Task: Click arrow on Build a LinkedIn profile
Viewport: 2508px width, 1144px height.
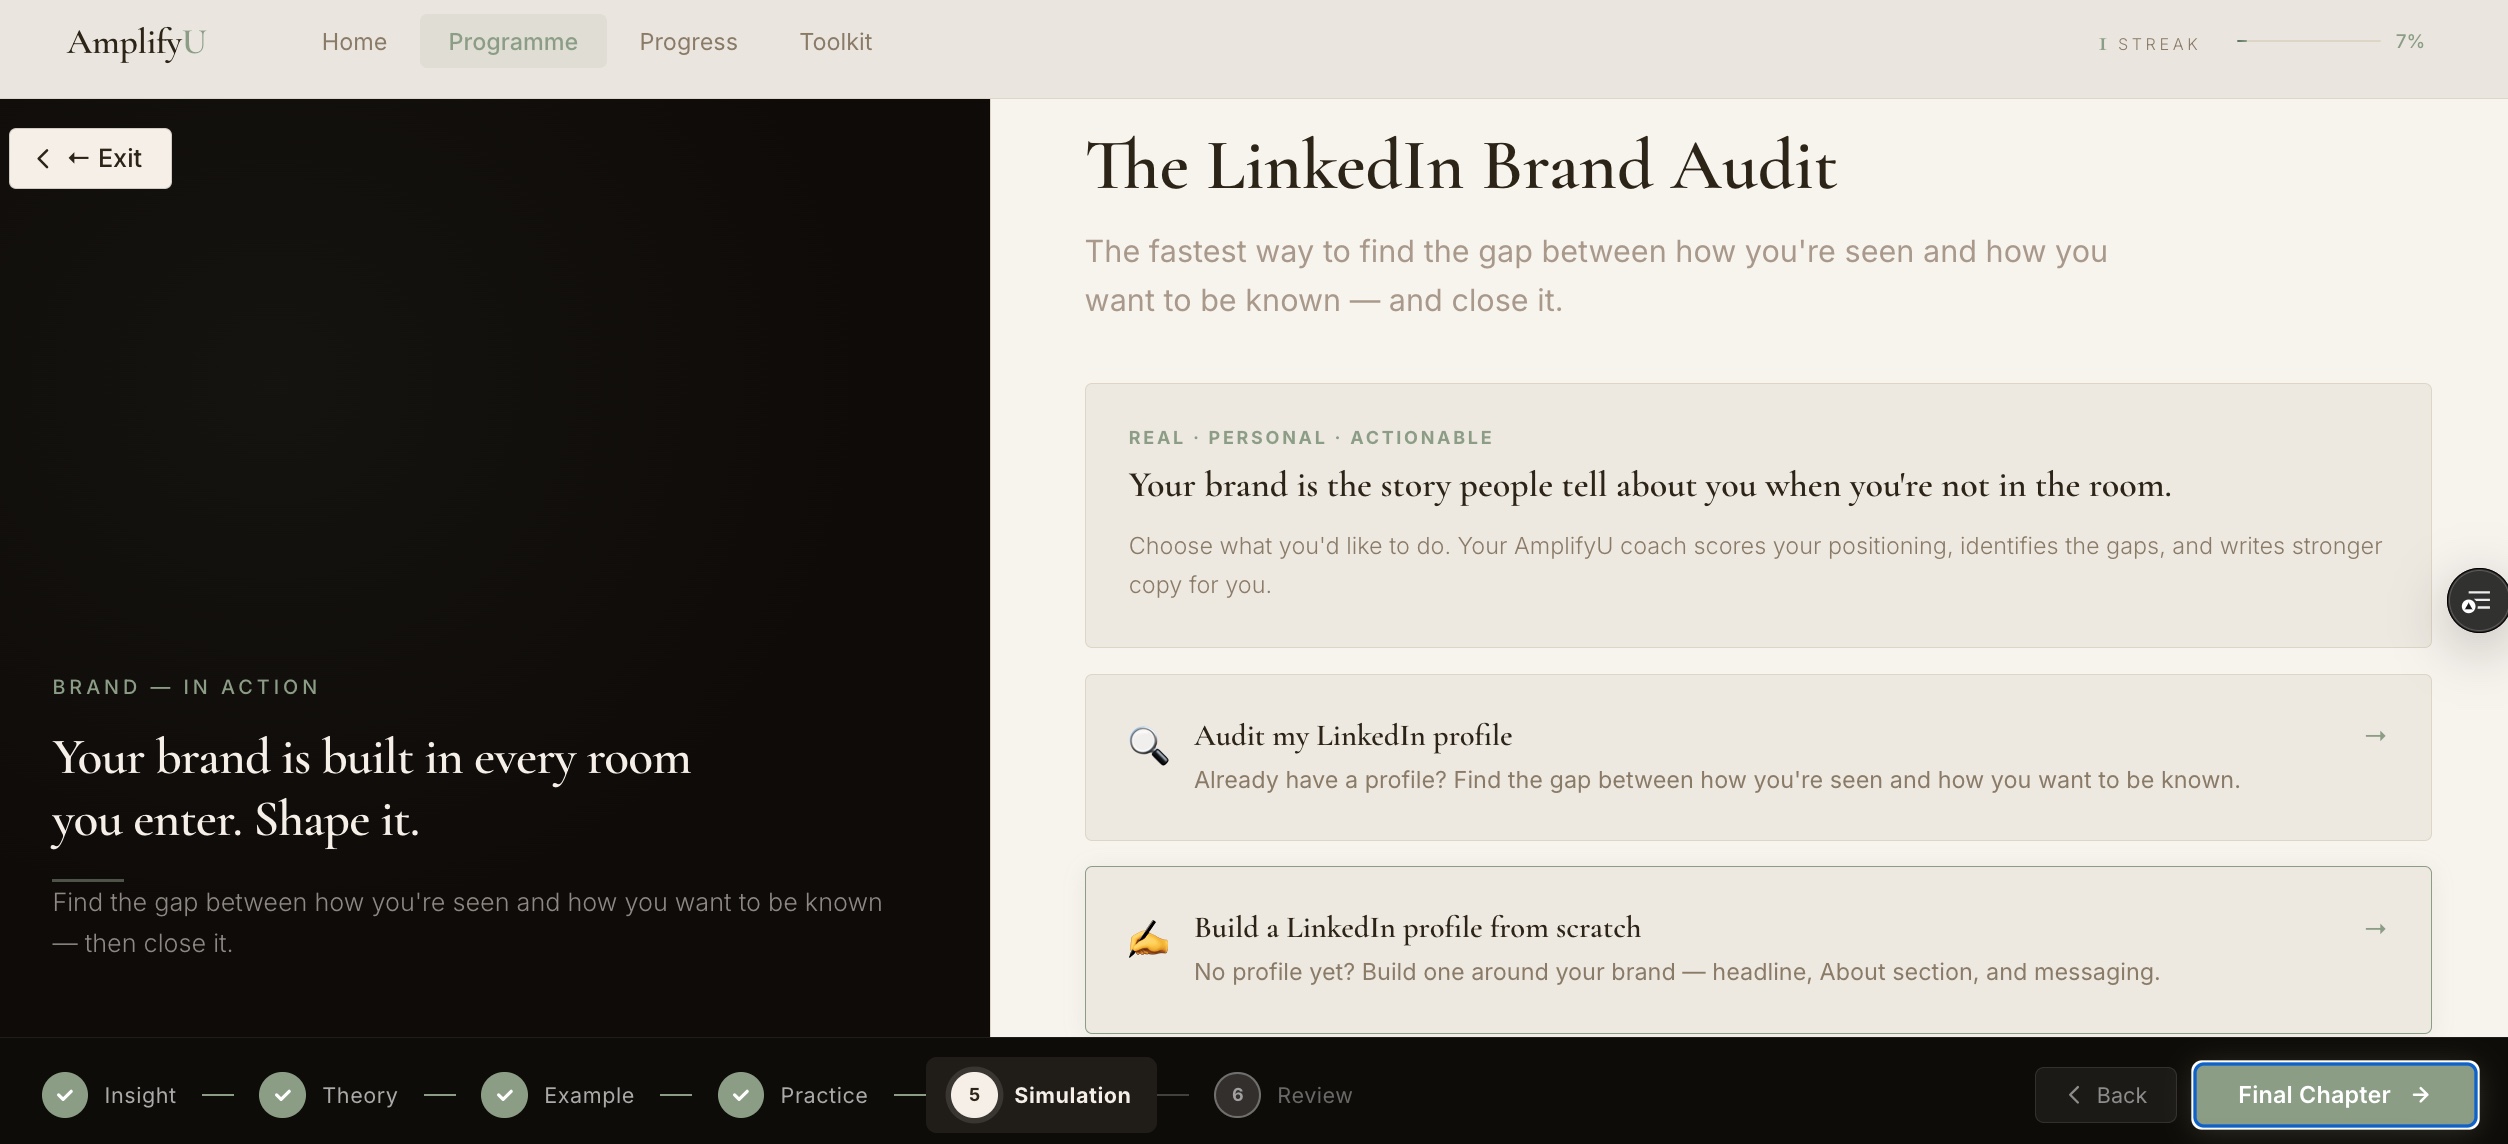Action: click(x=2375, y=929)
